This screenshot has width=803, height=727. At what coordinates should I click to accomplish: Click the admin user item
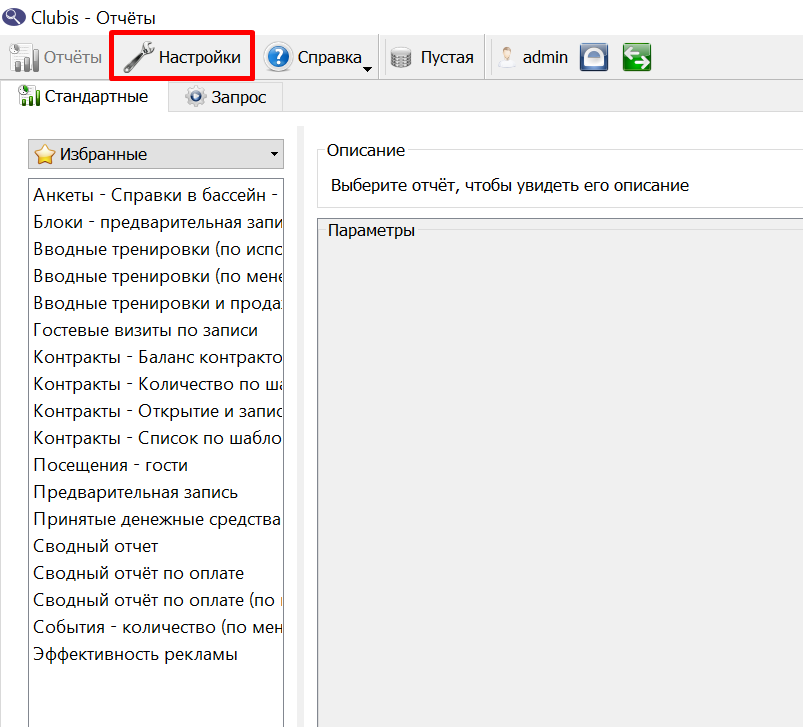point(533,57)
